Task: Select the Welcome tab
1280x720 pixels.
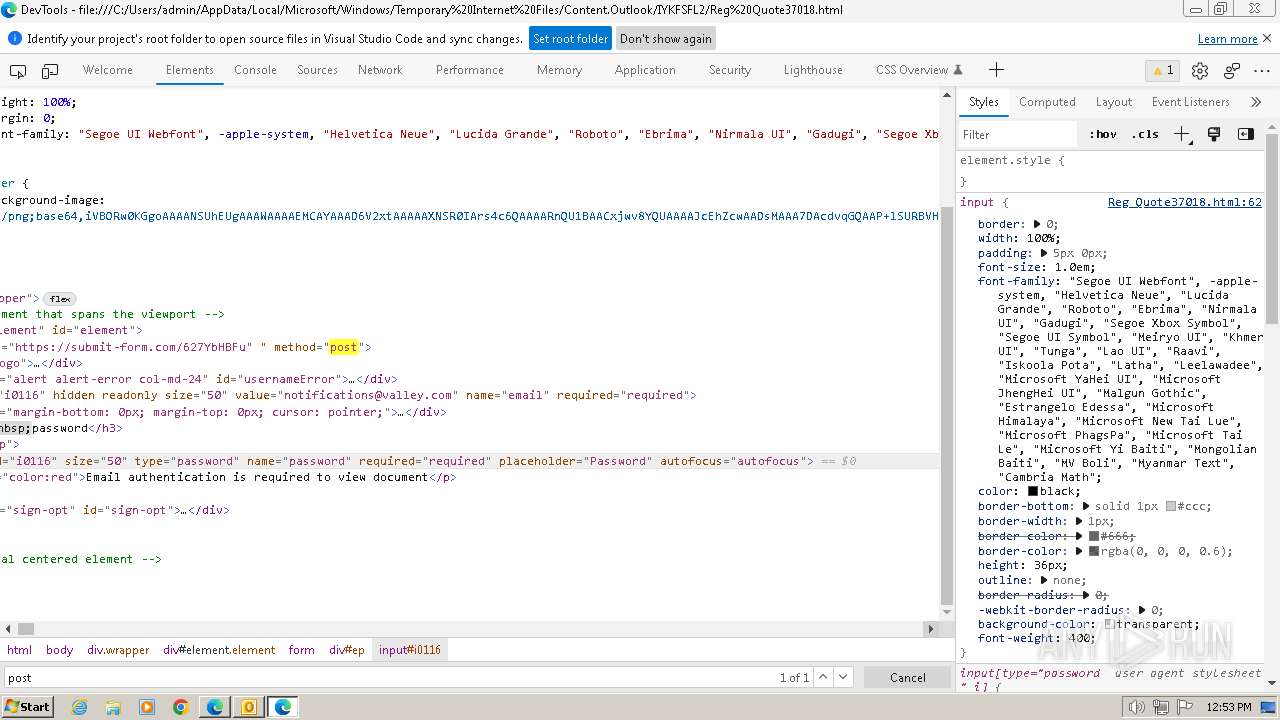Action: pyautogui.click(x=108, y=70)
